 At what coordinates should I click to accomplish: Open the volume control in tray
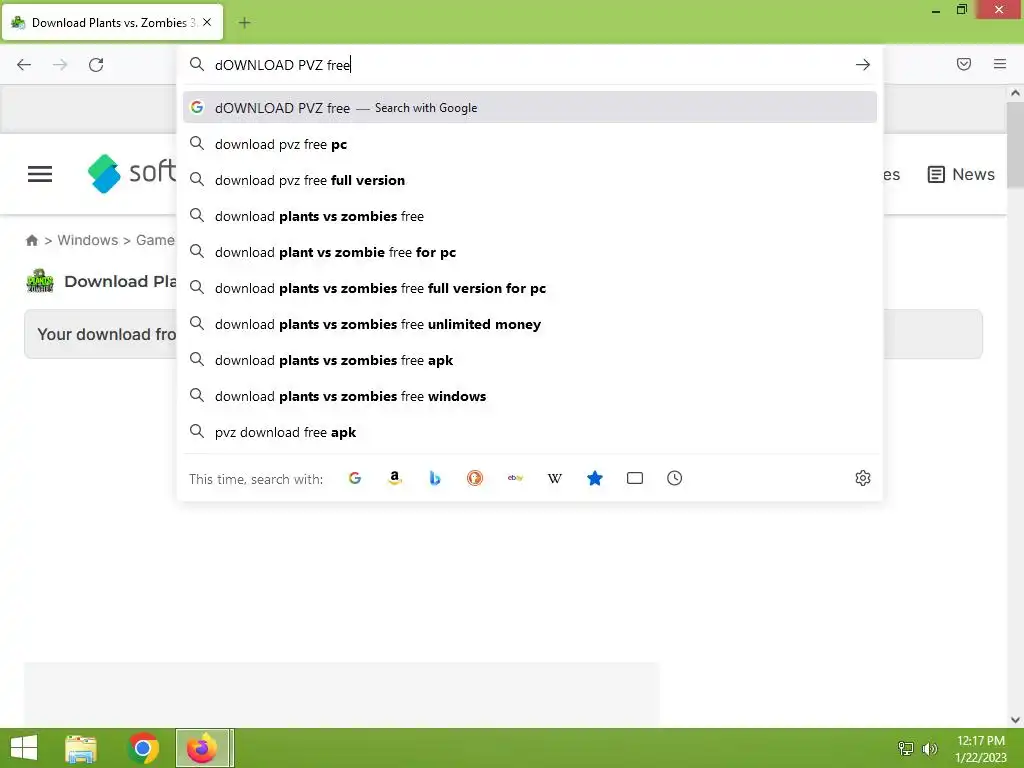(x=929, y=748)
